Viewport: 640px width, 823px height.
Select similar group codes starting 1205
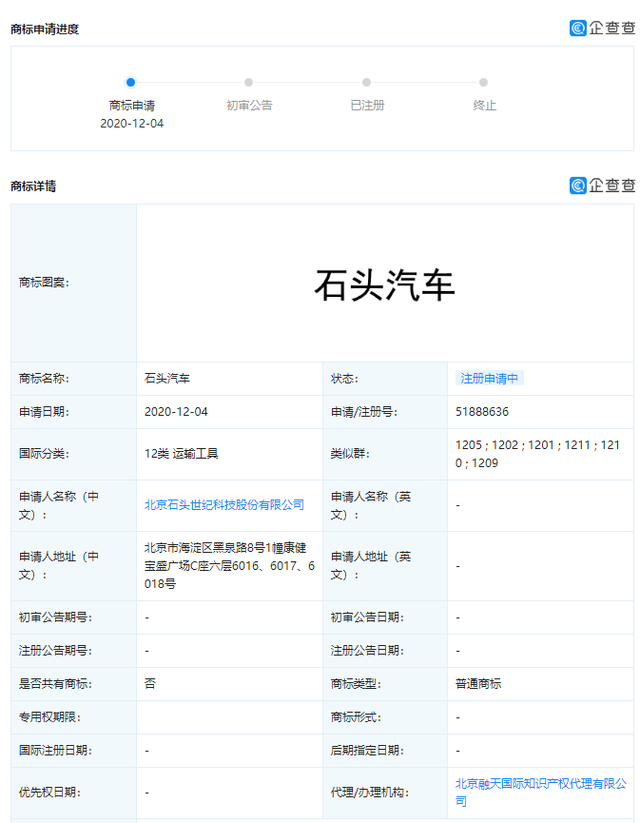[538, 453]
